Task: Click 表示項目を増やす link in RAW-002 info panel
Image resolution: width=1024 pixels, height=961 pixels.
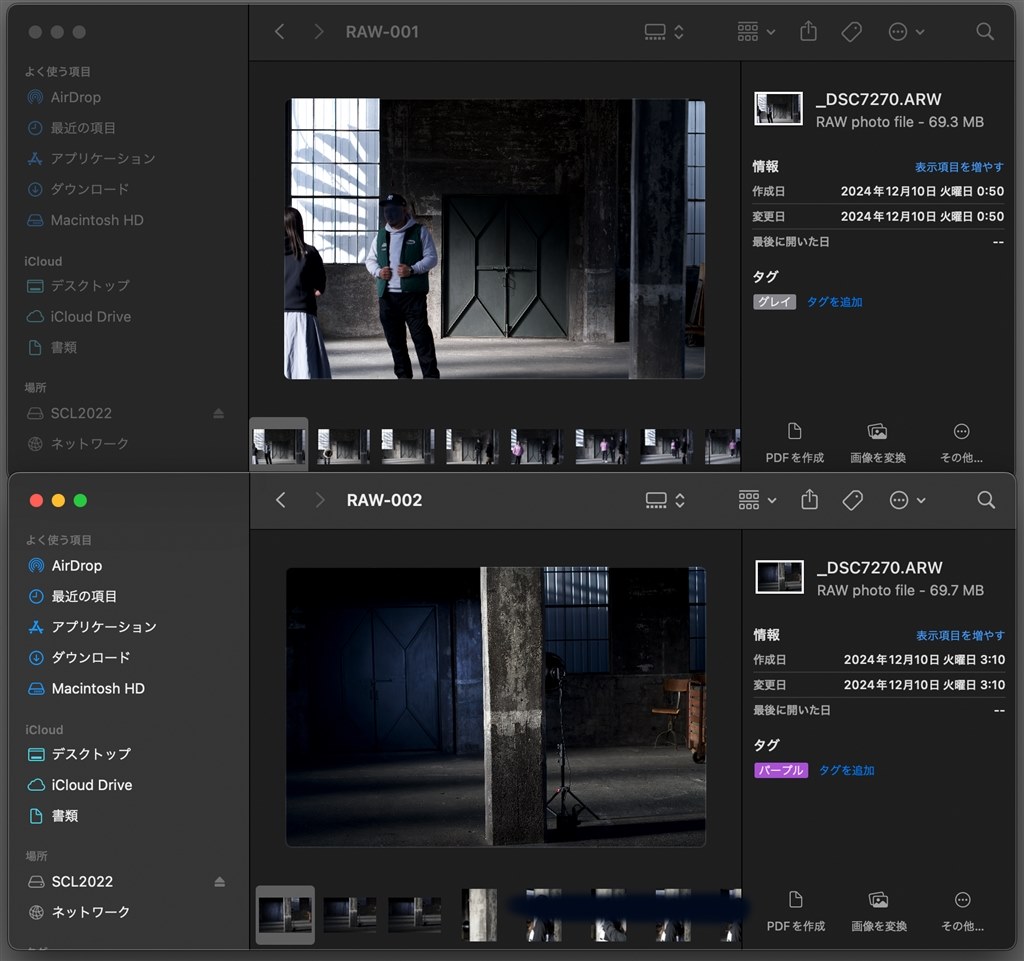Action: tap(960, 635)
